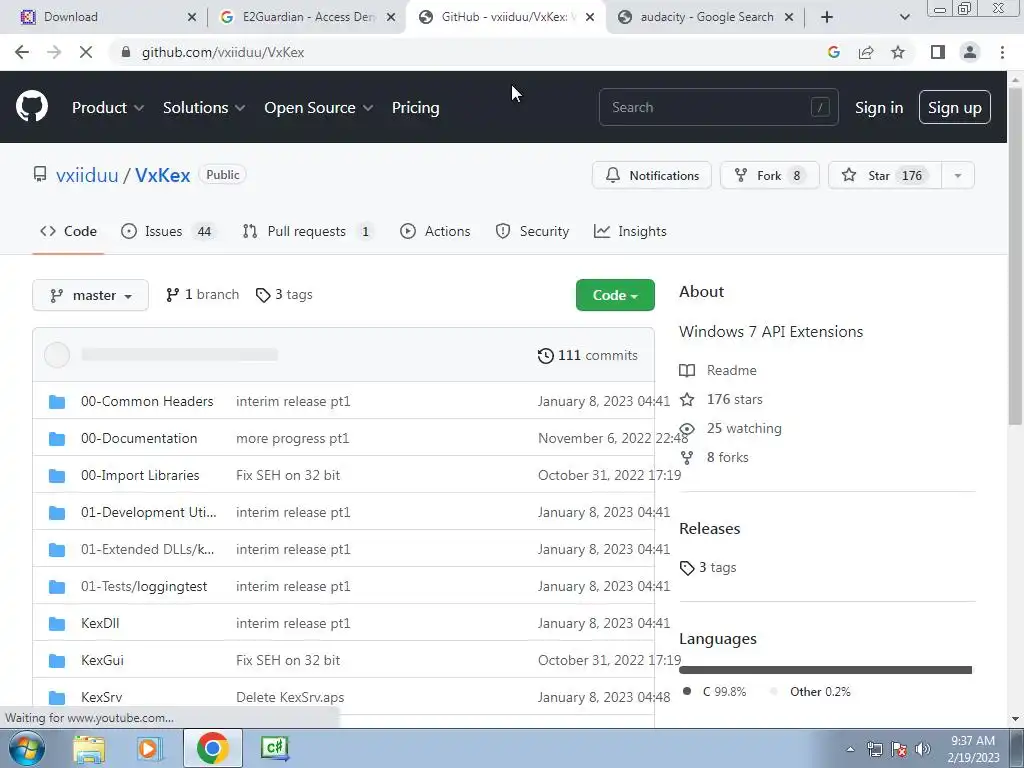
Task: Click the Readme book icon
Action: click(687, 371)
